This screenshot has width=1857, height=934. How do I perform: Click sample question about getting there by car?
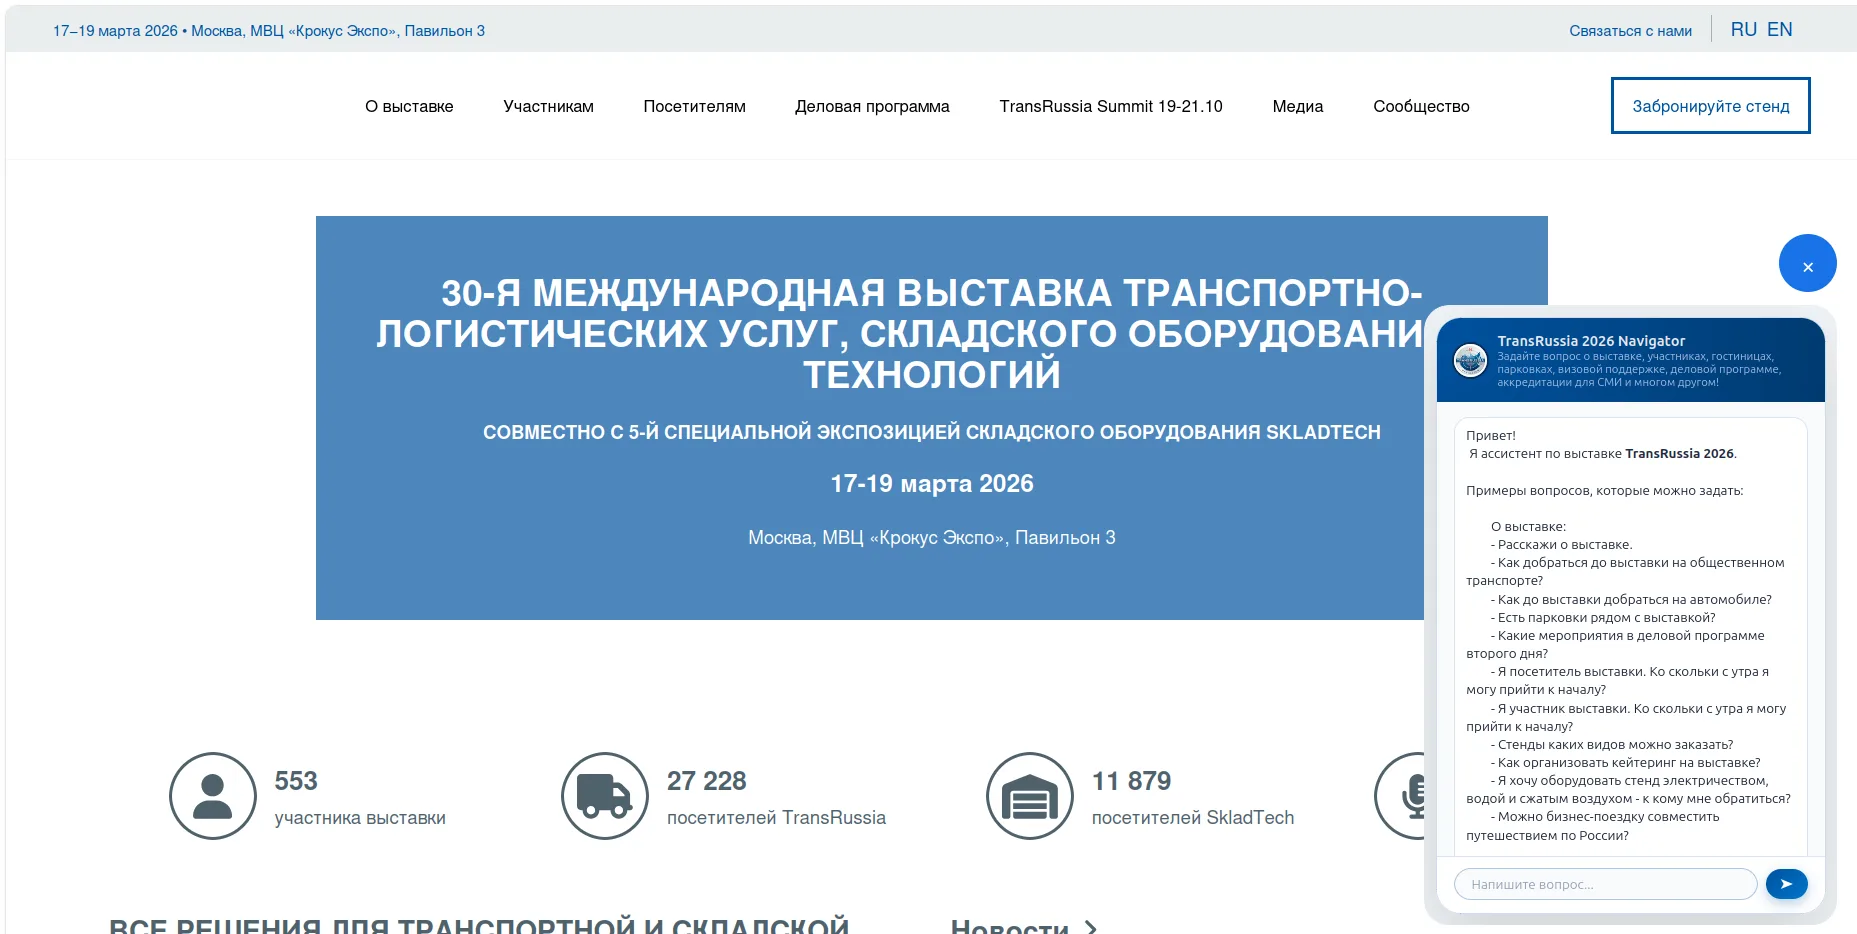(1631, 600)
